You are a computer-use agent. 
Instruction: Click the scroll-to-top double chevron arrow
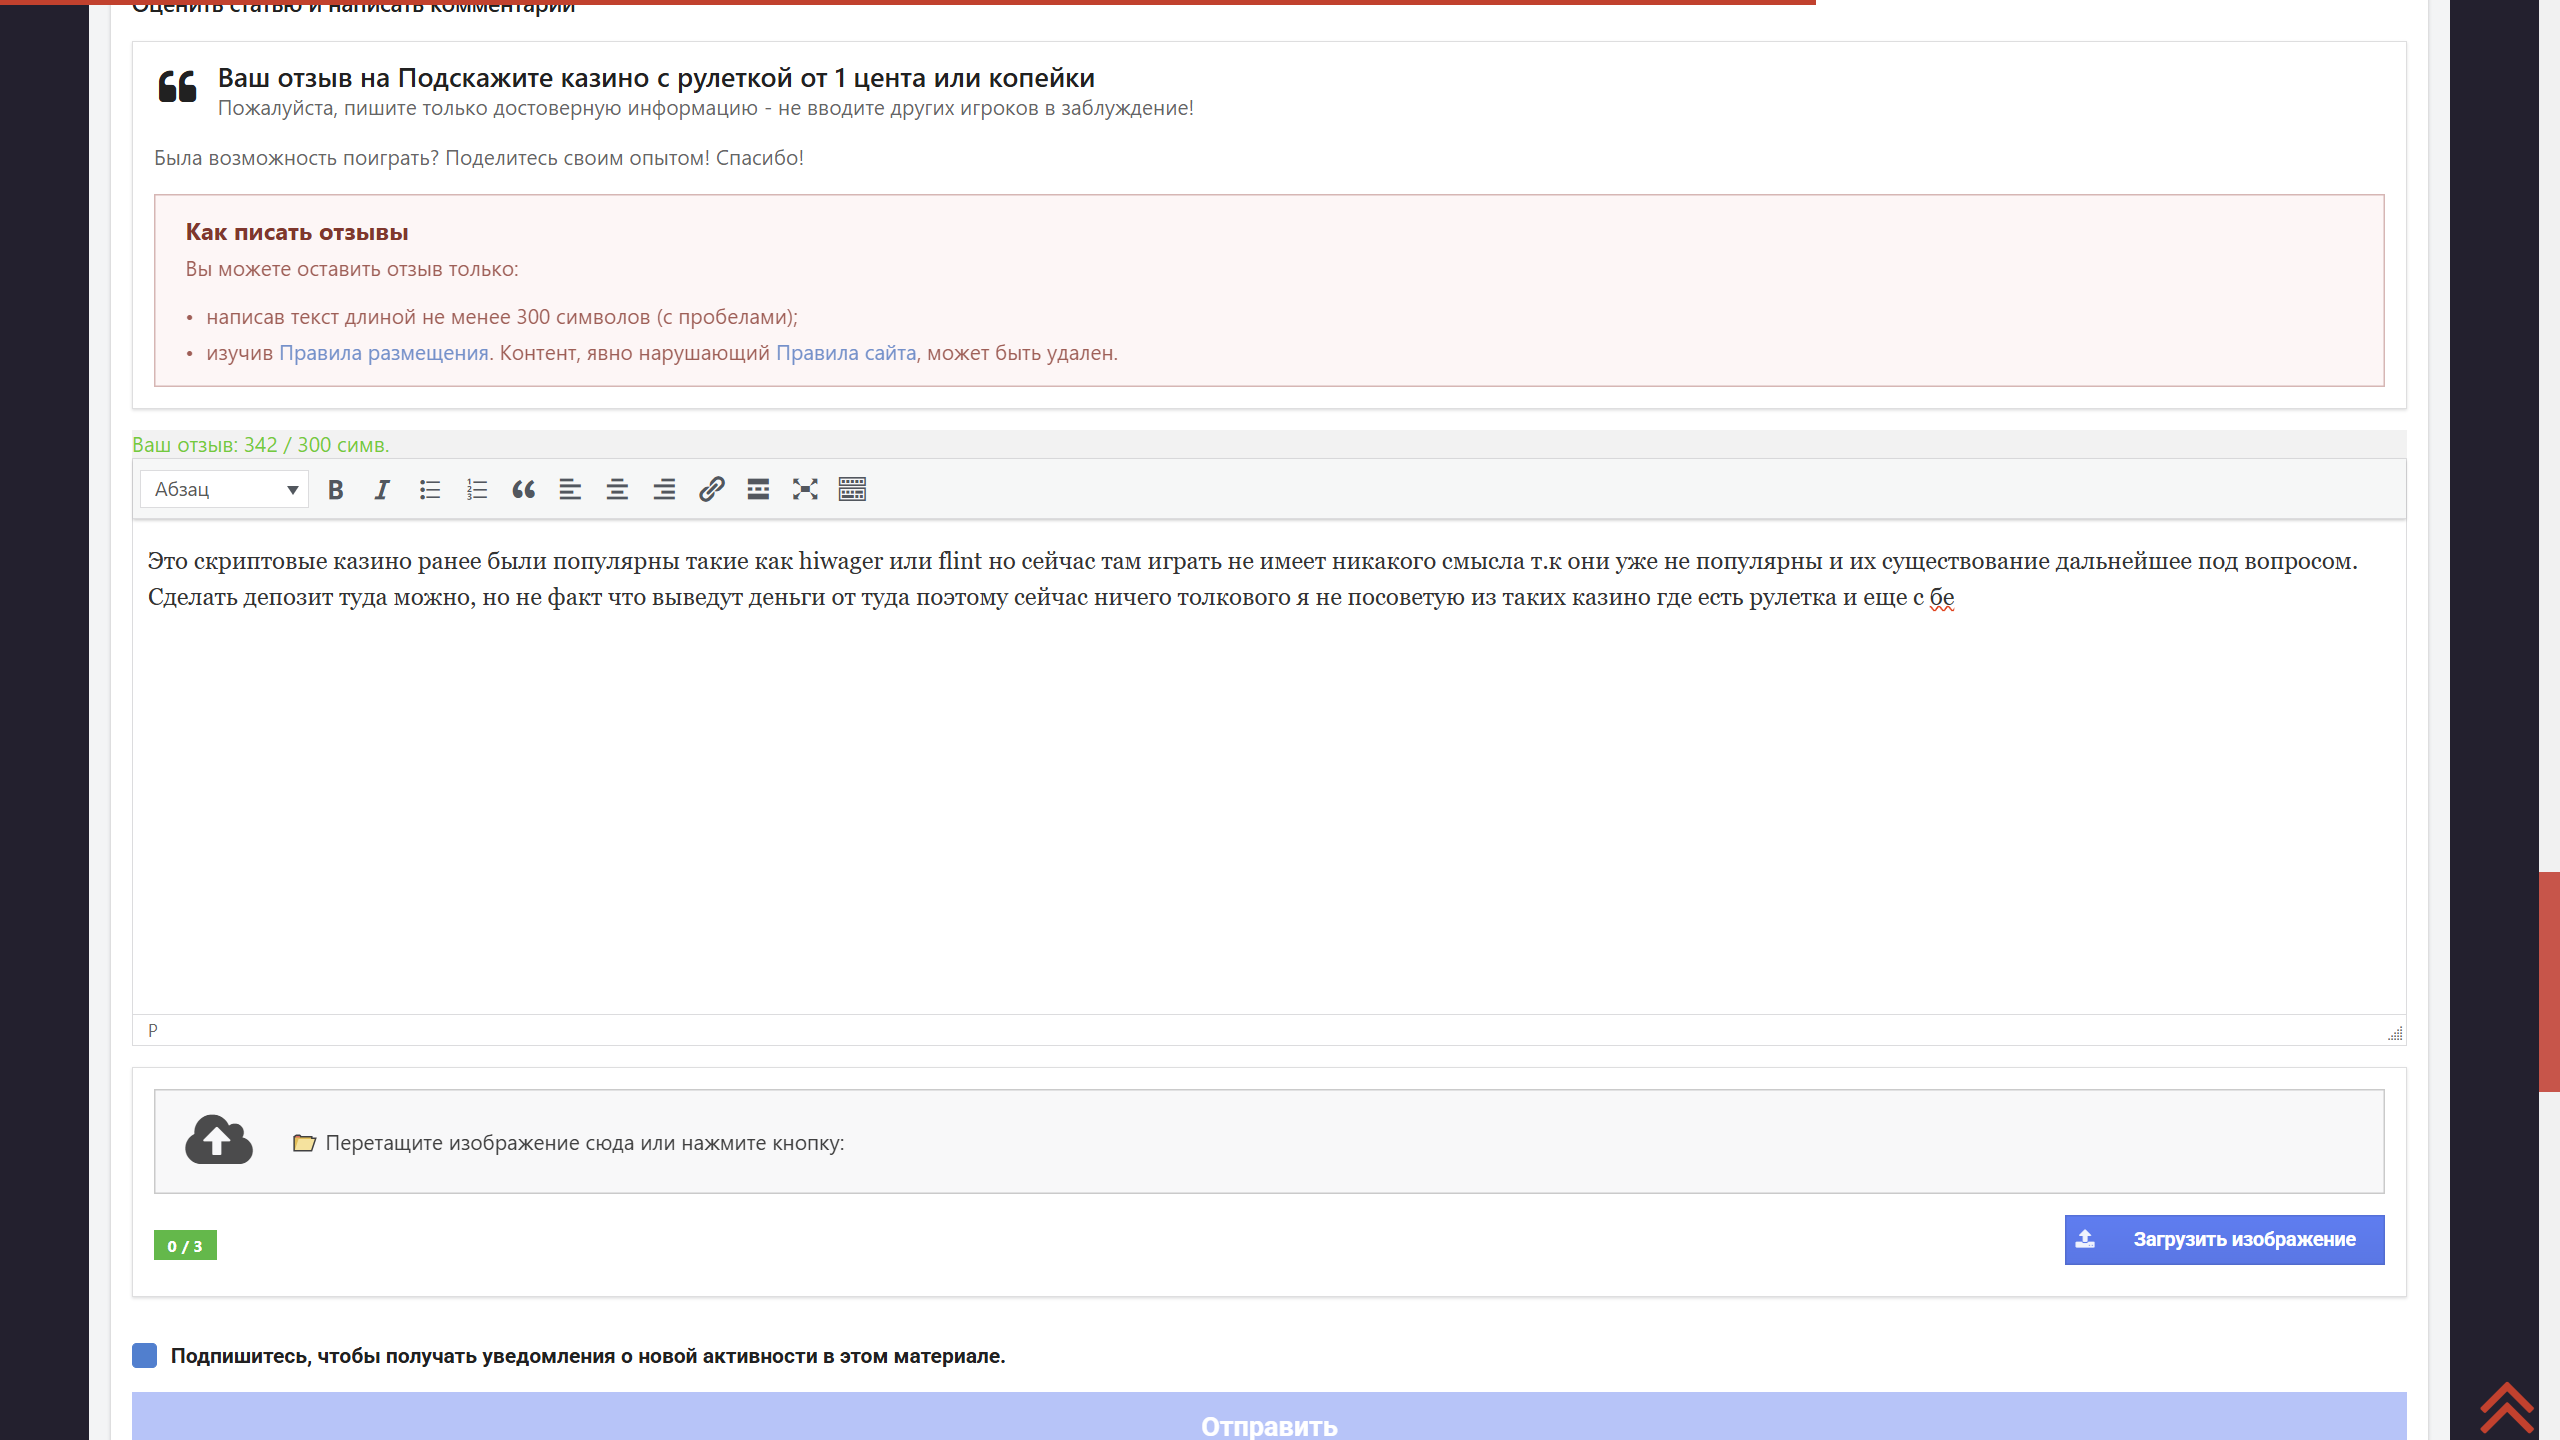coord(2506,1408)
